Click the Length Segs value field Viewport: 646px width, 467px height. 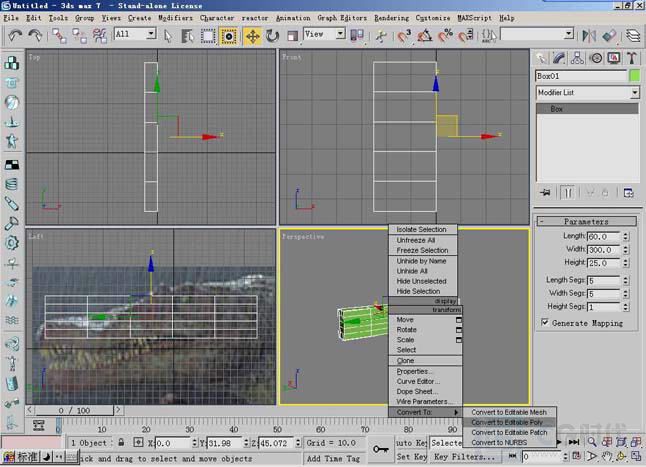[604, 281]
